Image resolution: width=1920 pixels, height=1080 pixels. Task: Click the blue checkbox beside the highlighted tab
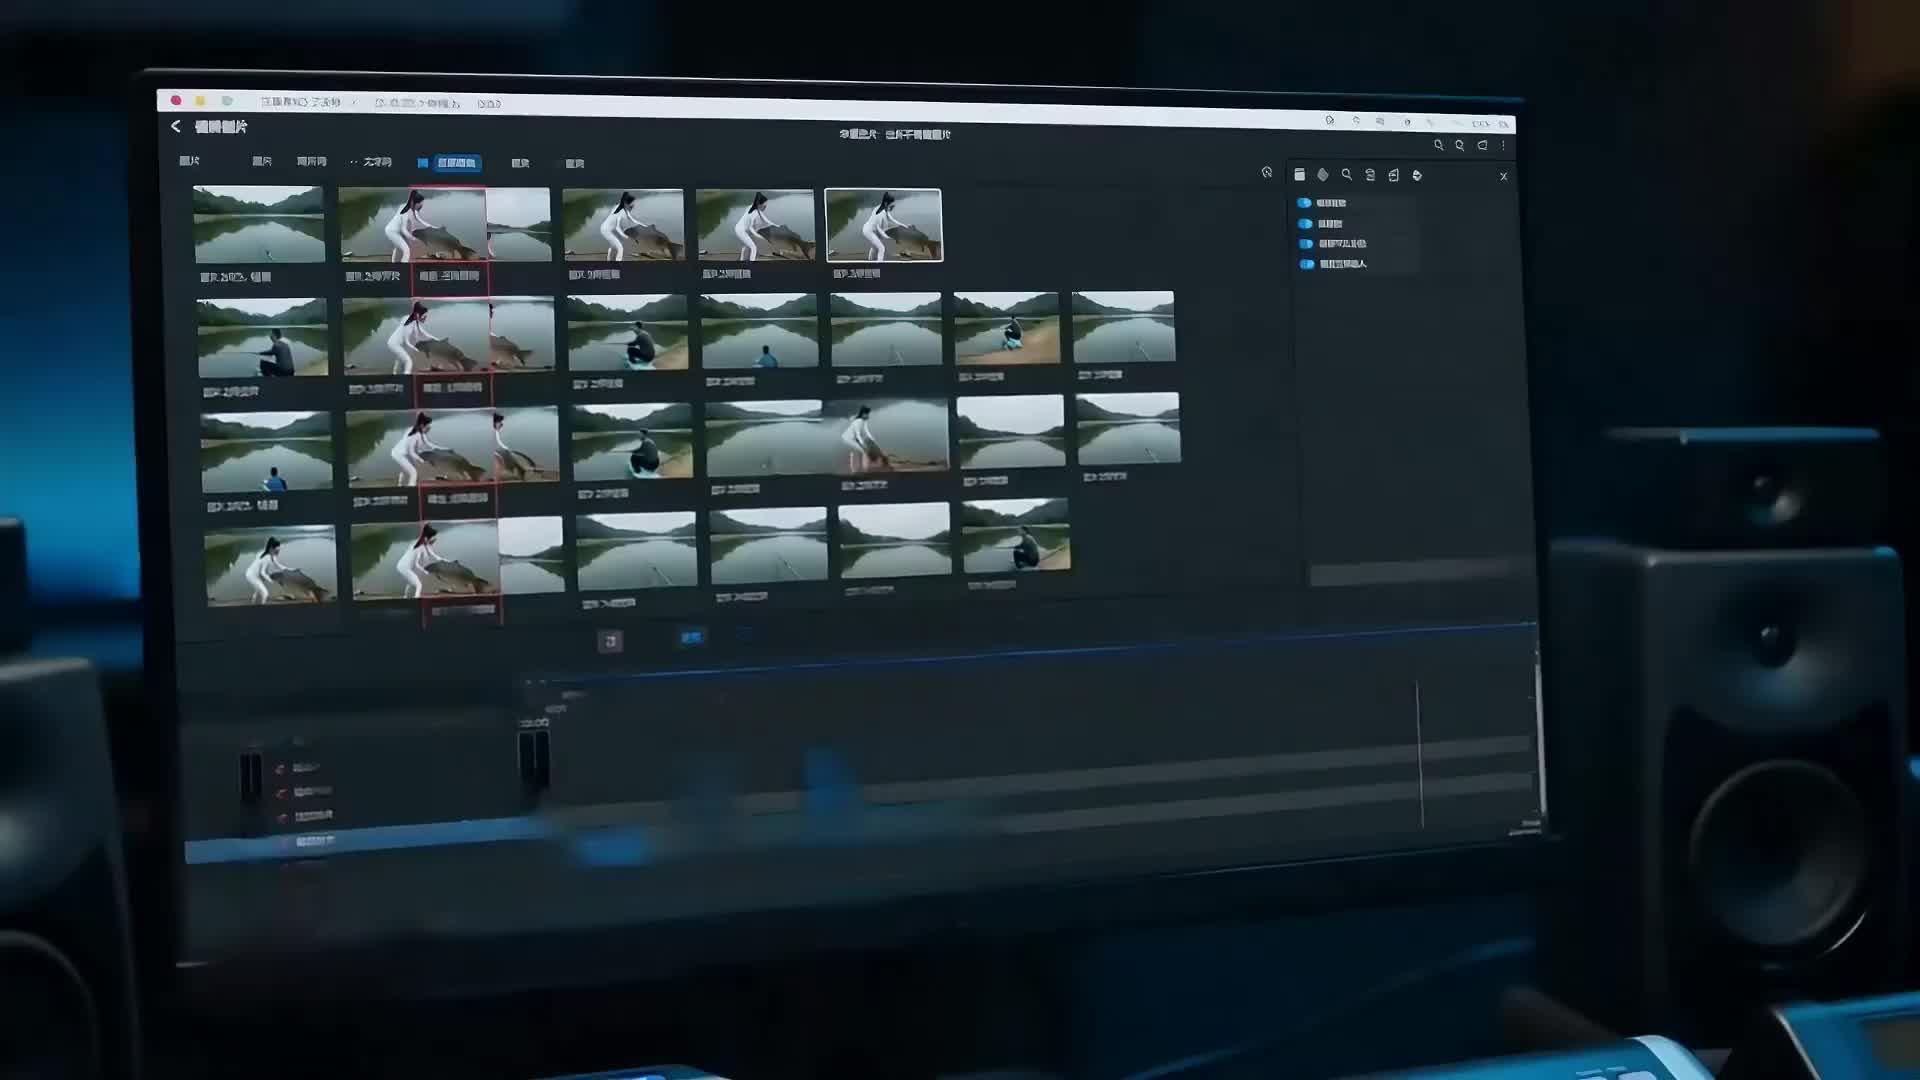[x=423, y=163]
